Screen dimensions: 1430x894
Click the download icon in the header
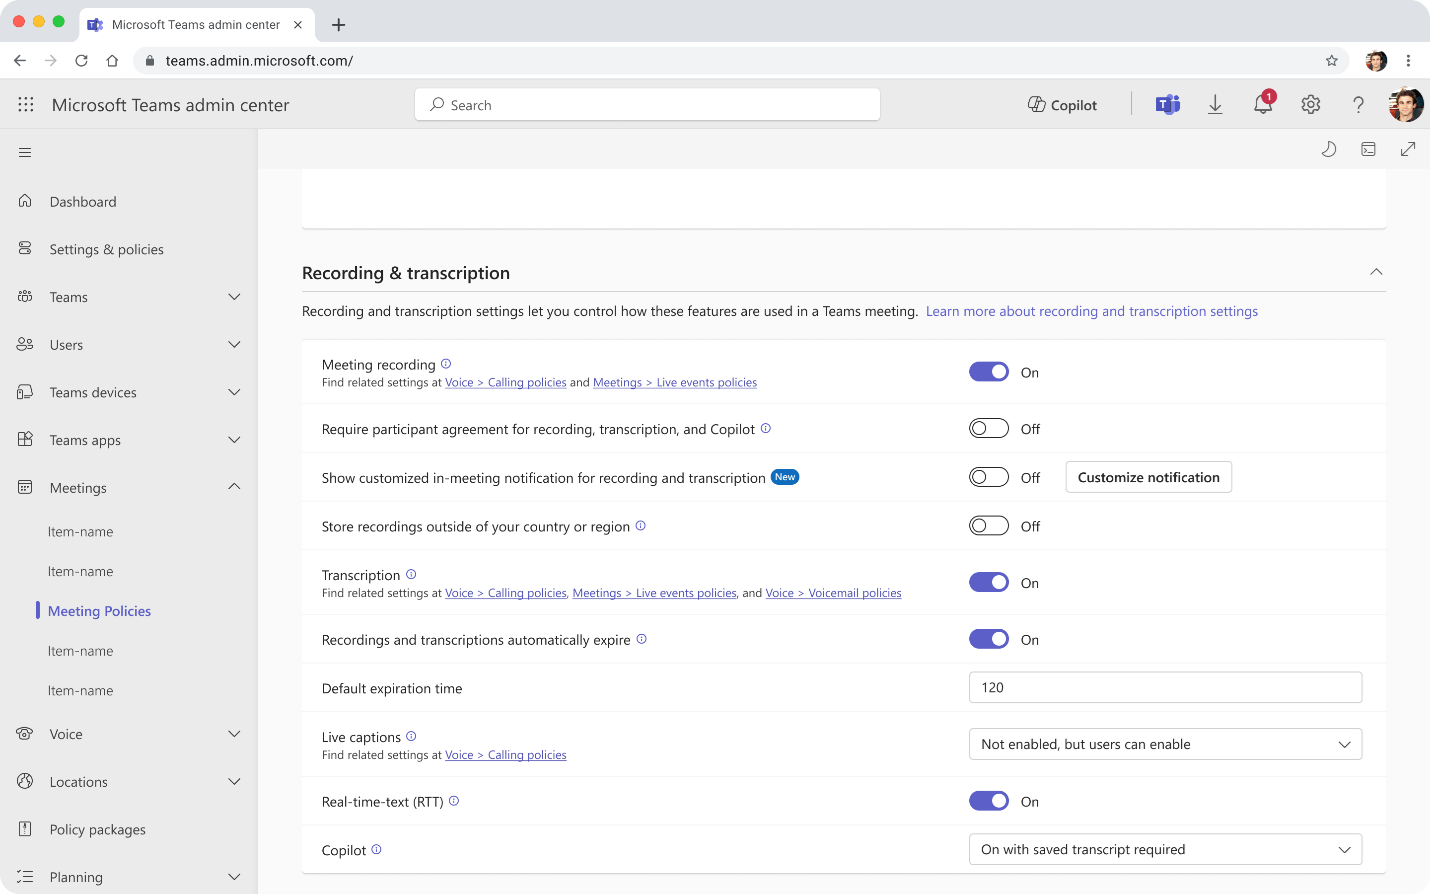pyautogui.click(x=1215, y=105)
